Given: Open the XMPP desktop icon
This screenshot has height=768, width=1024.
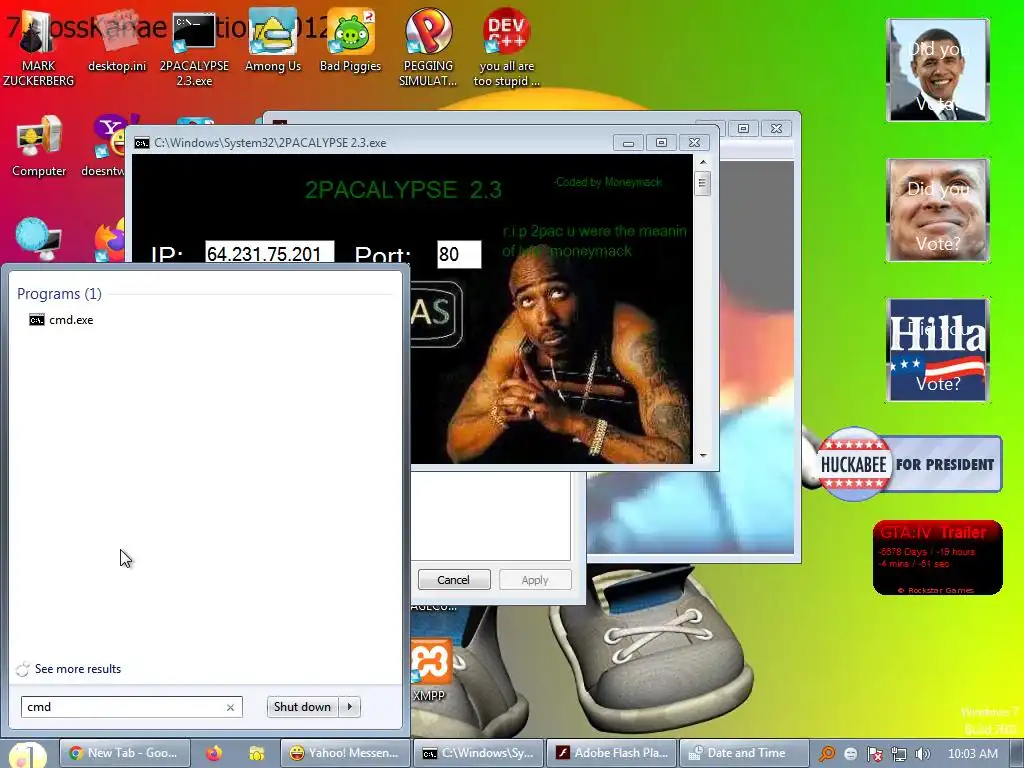Looking at the screenshot, I should [430, 671].
